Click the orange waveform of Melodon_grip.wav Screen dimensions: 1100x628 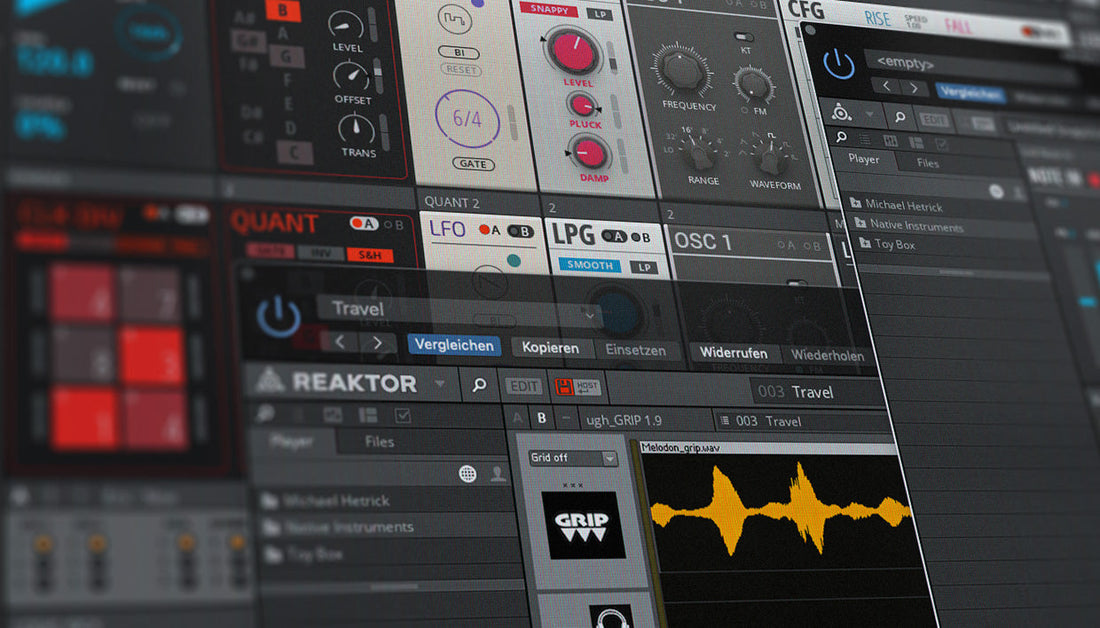(x=779, y=509)
